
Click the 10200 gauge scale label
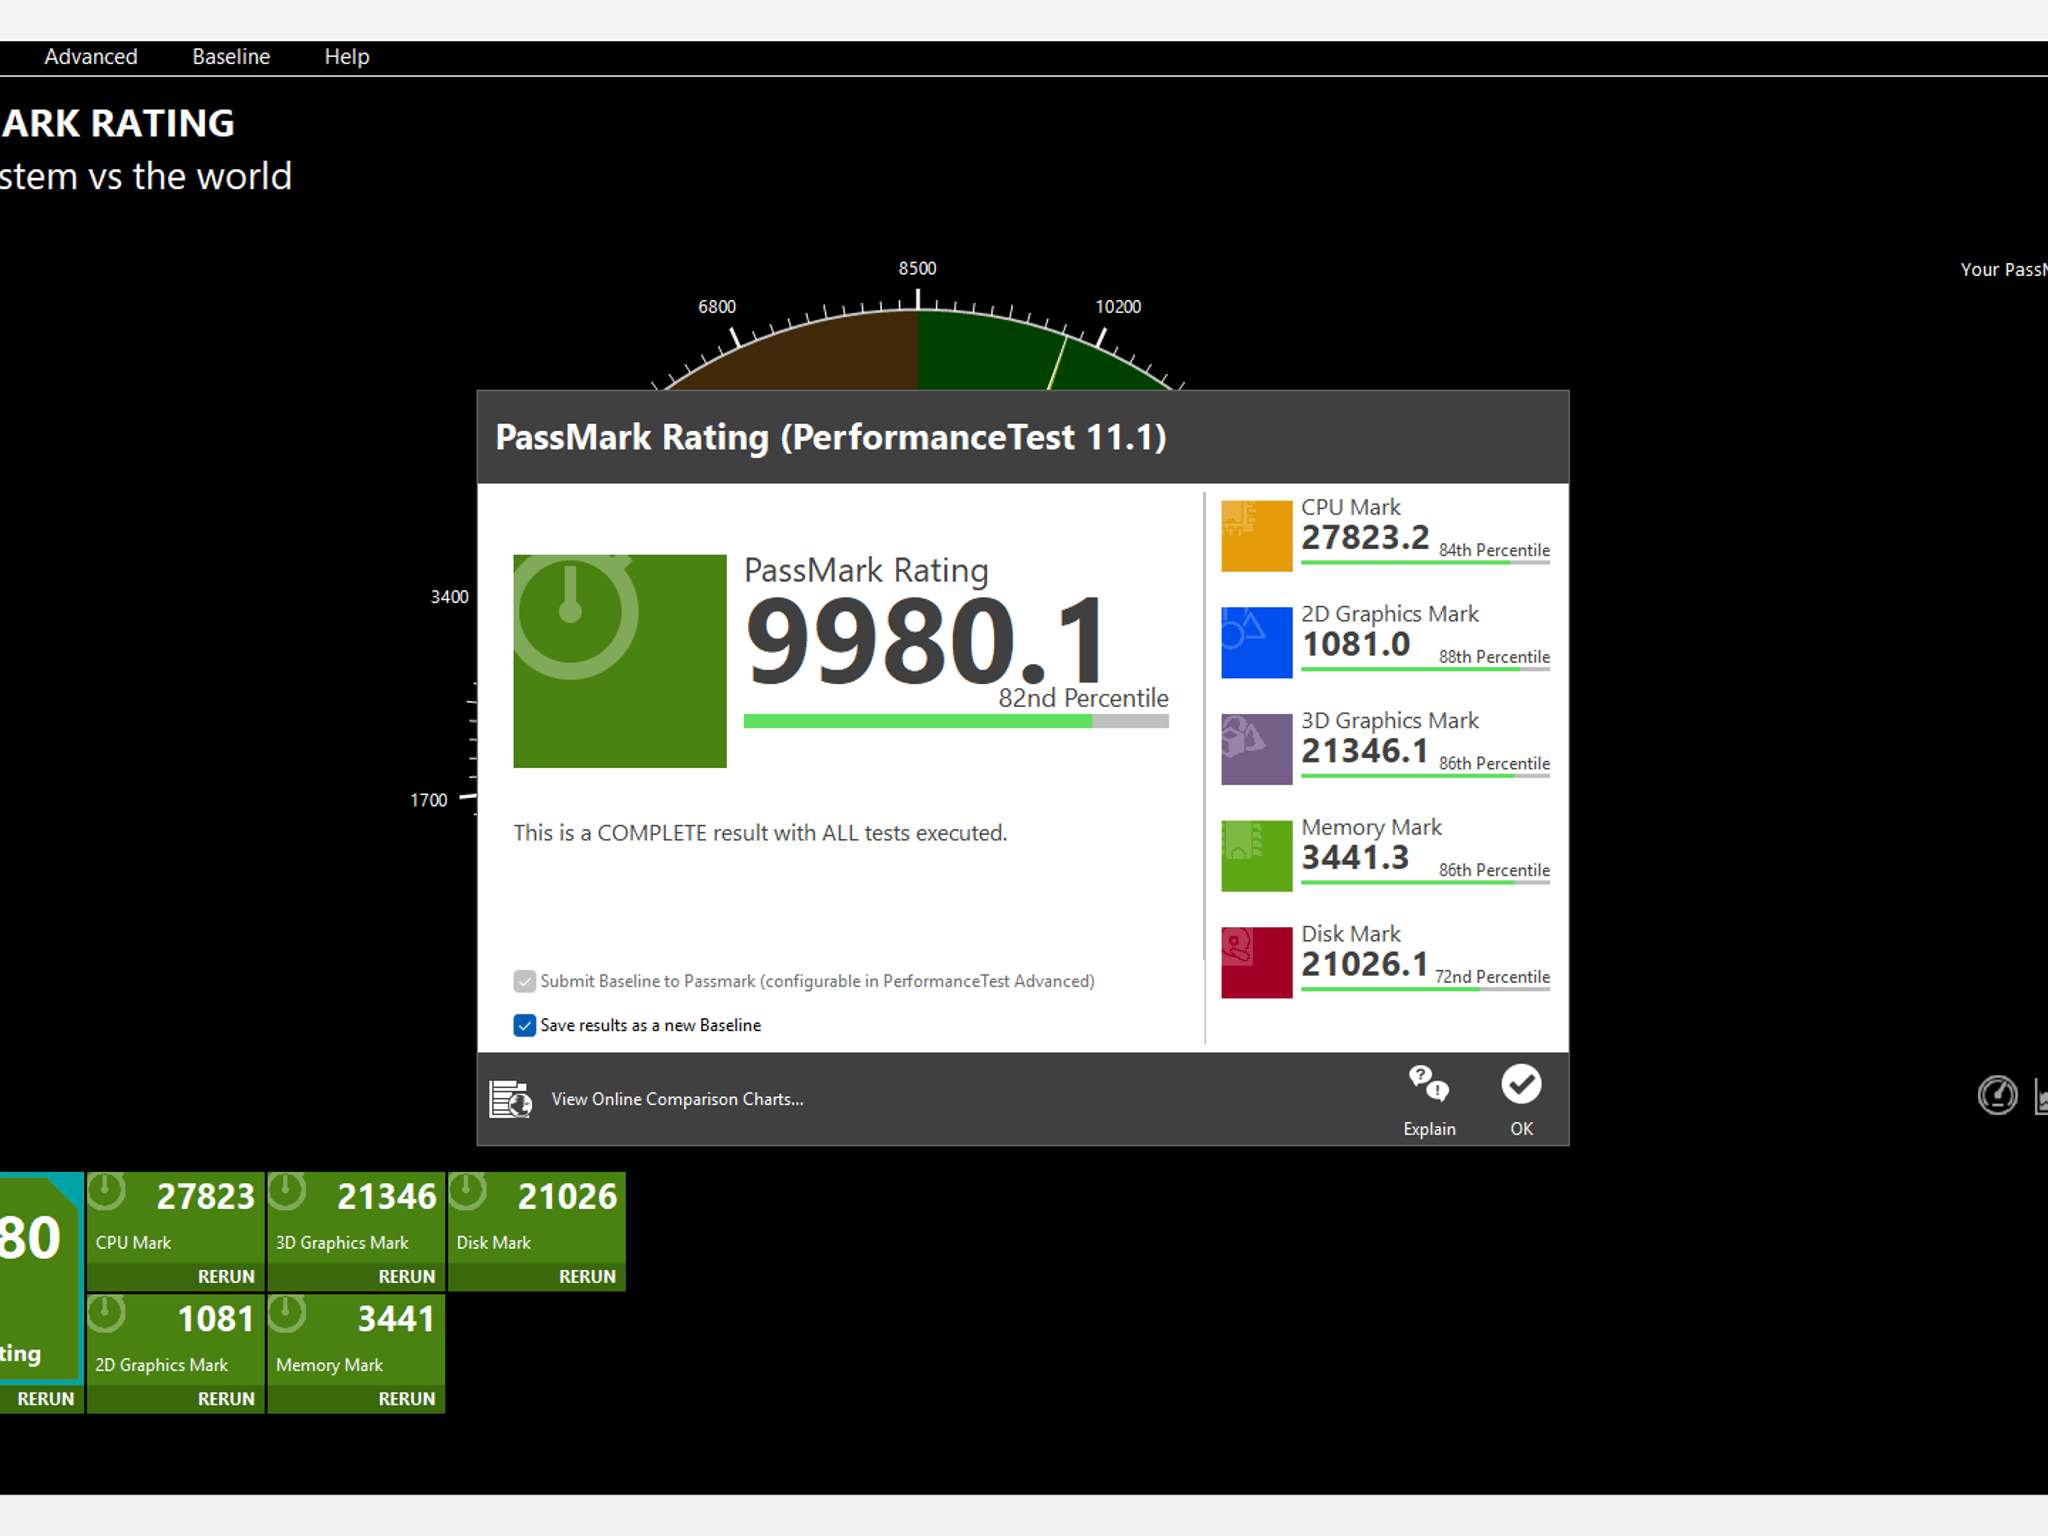1118,307
